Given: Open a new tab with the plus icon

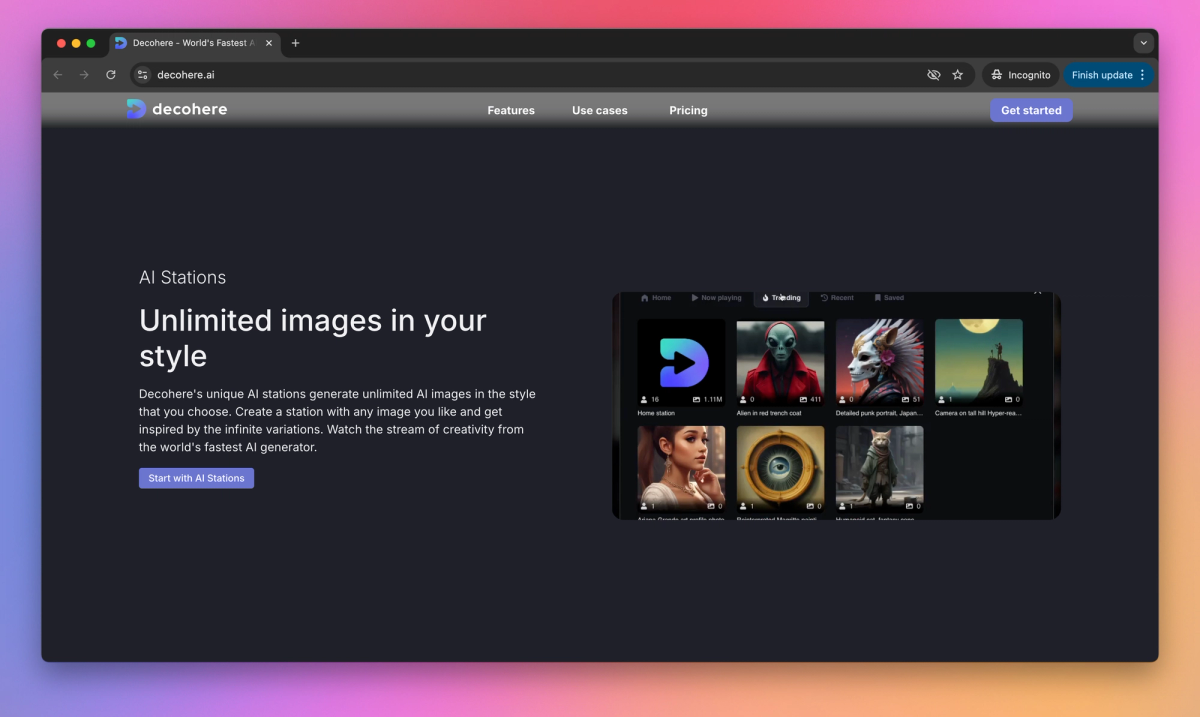Looking at the screenshot, I should click(x=295, y=43).
